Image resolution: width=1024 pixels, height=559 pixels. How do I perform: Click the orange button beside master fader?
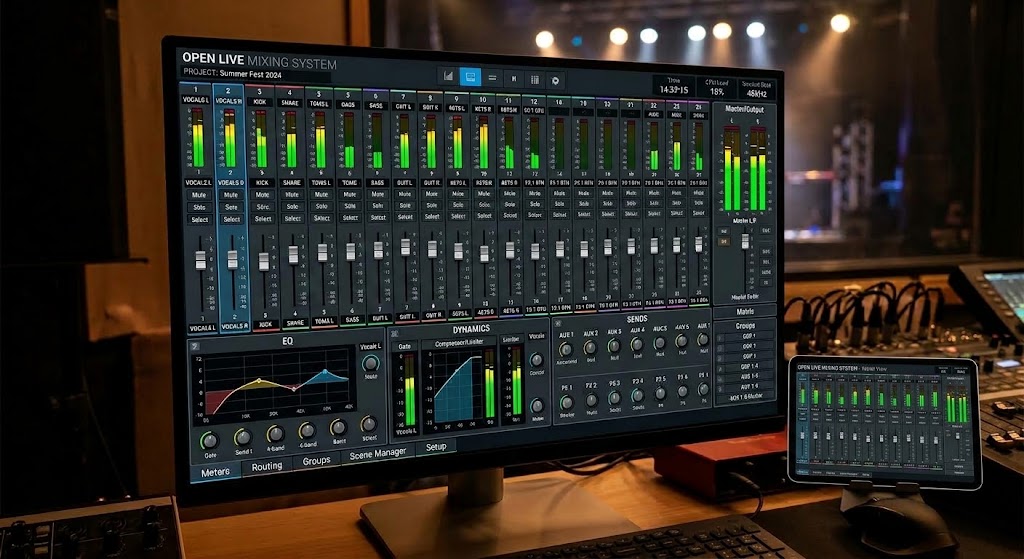click(x=724, y=242)
